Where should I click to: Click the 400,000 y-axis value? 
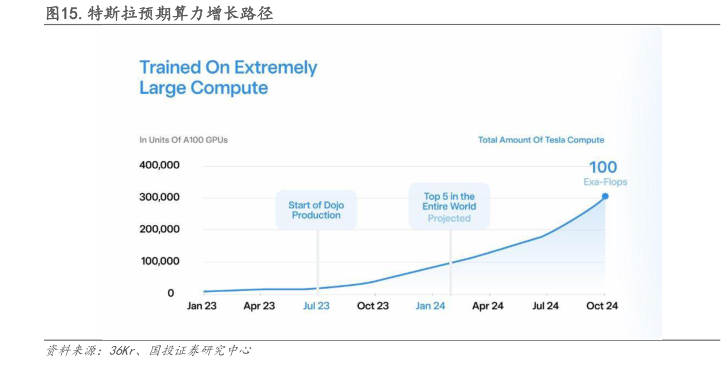click(159, 165)
